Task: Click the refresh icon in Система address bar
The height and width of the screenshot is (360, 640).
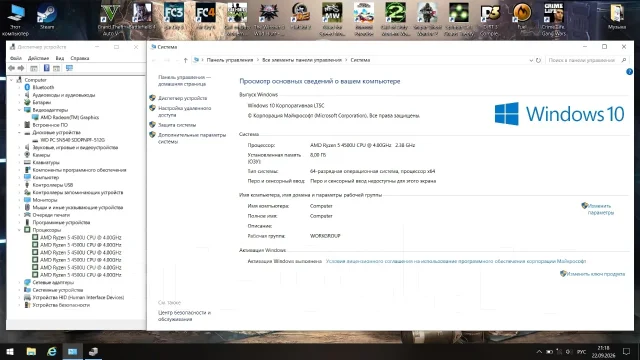Action: click(538, 60)
